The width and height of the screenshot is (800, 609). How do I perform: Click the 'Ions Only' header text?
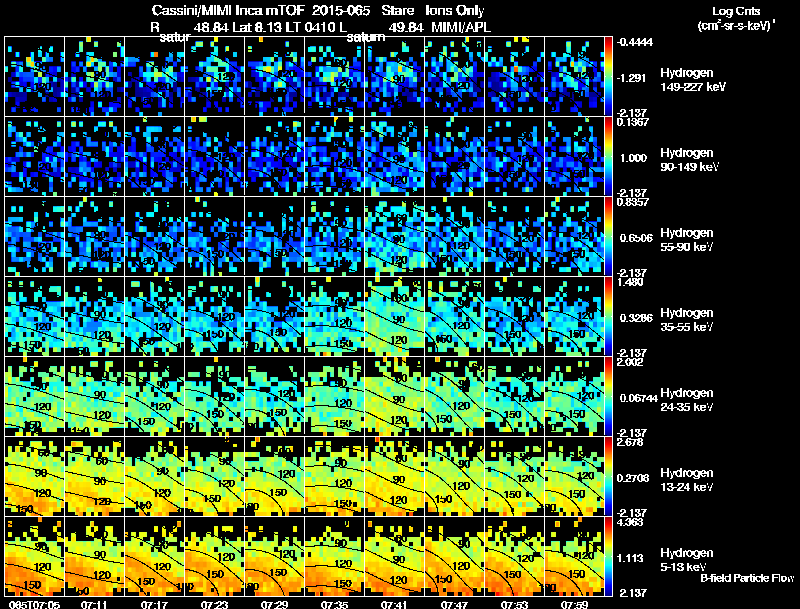pos(455,11)
